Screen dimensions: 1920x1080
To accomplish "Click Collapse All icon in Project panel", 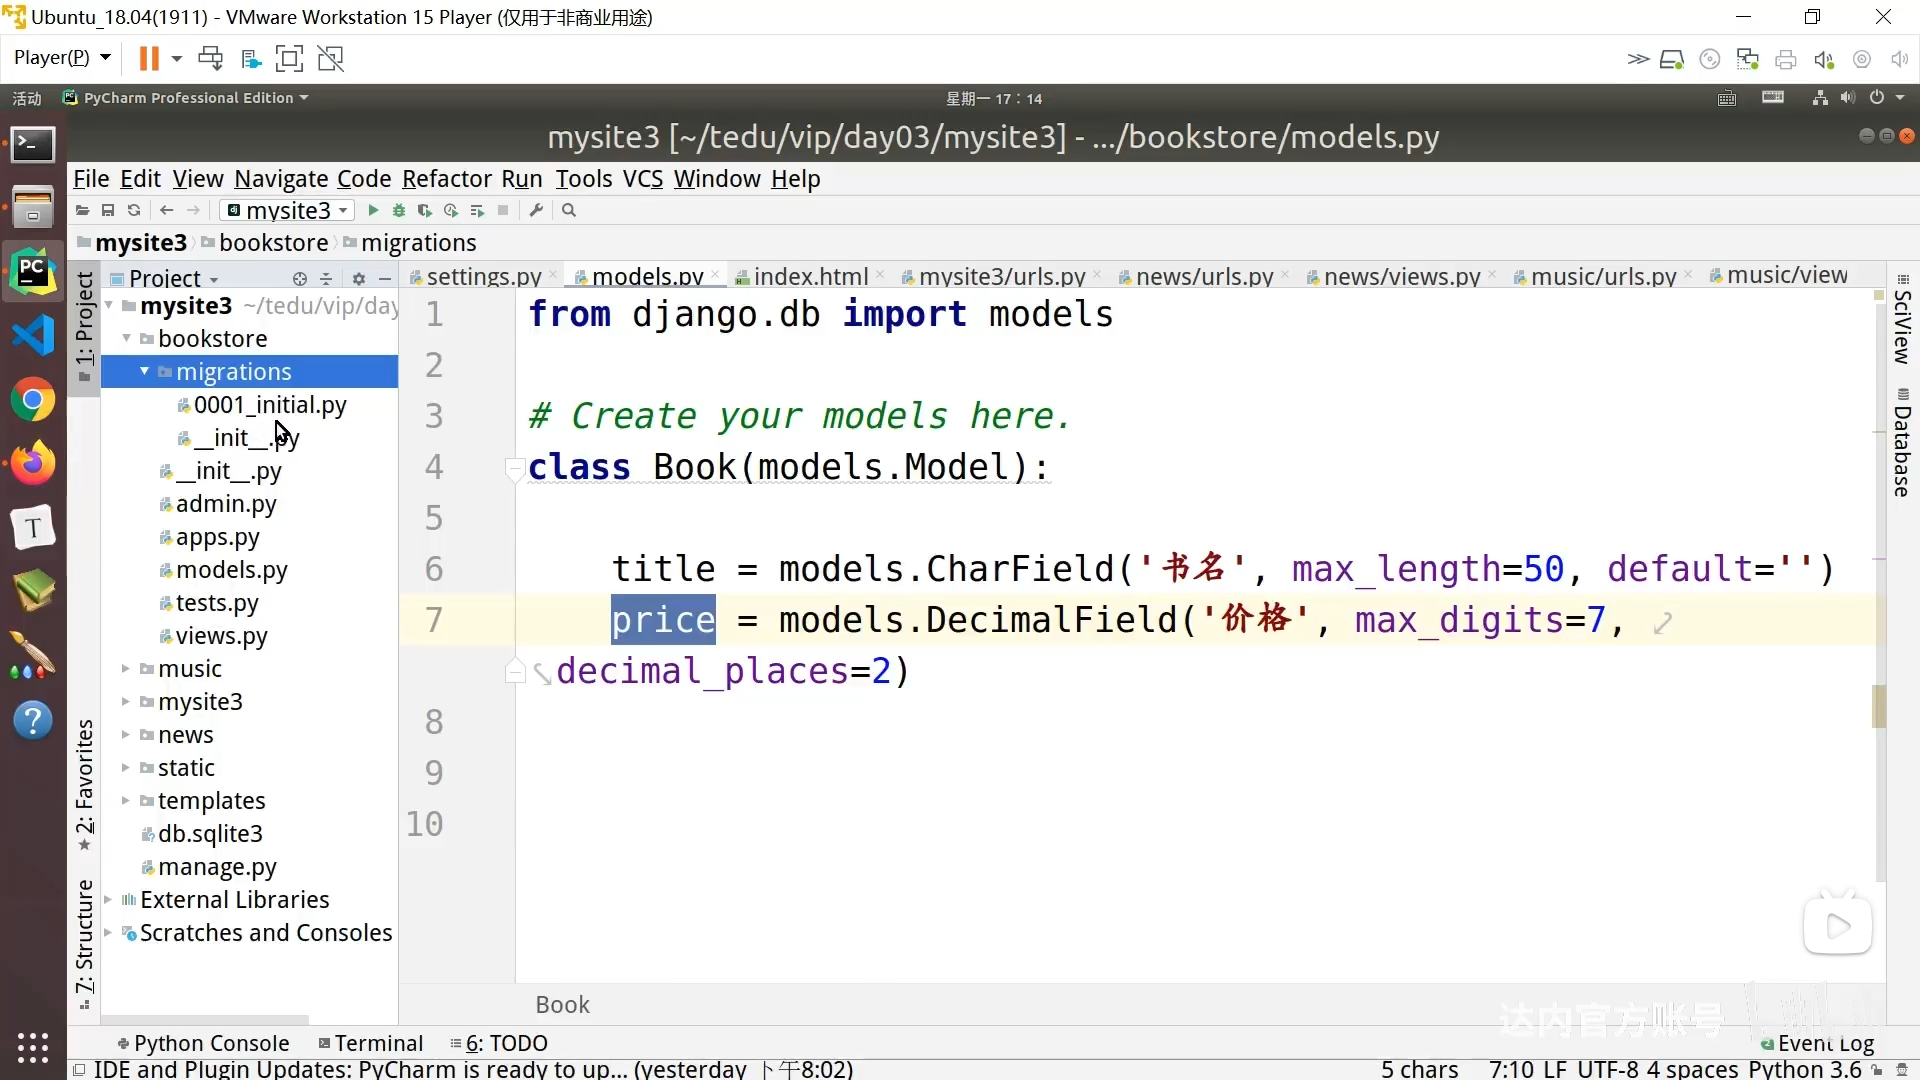I will click(326, 279).
